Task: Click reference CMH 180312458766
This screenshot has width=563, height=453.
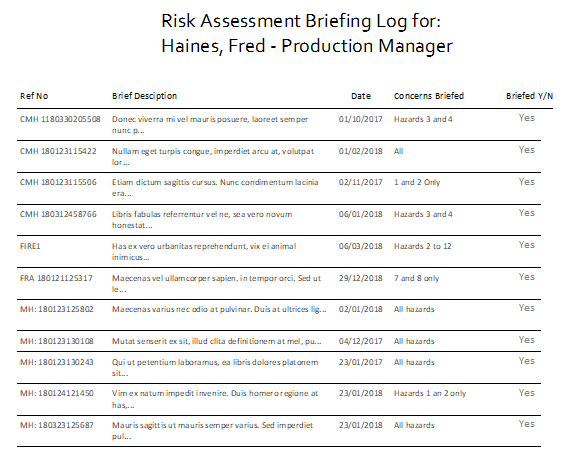Action: click(x=58, y=214)
